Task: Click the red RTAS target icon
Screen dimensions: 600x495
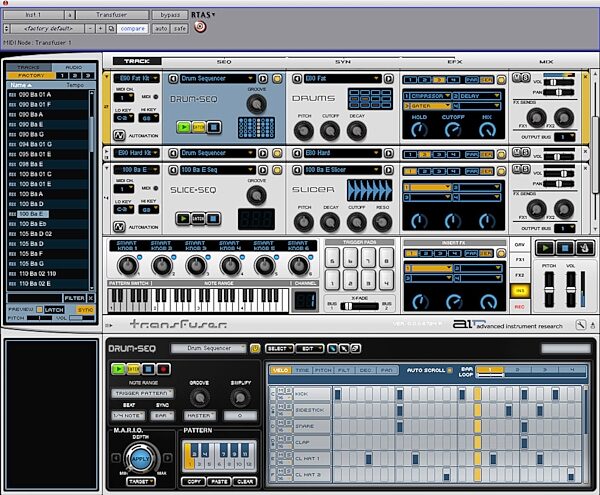Action: (200, 27)
